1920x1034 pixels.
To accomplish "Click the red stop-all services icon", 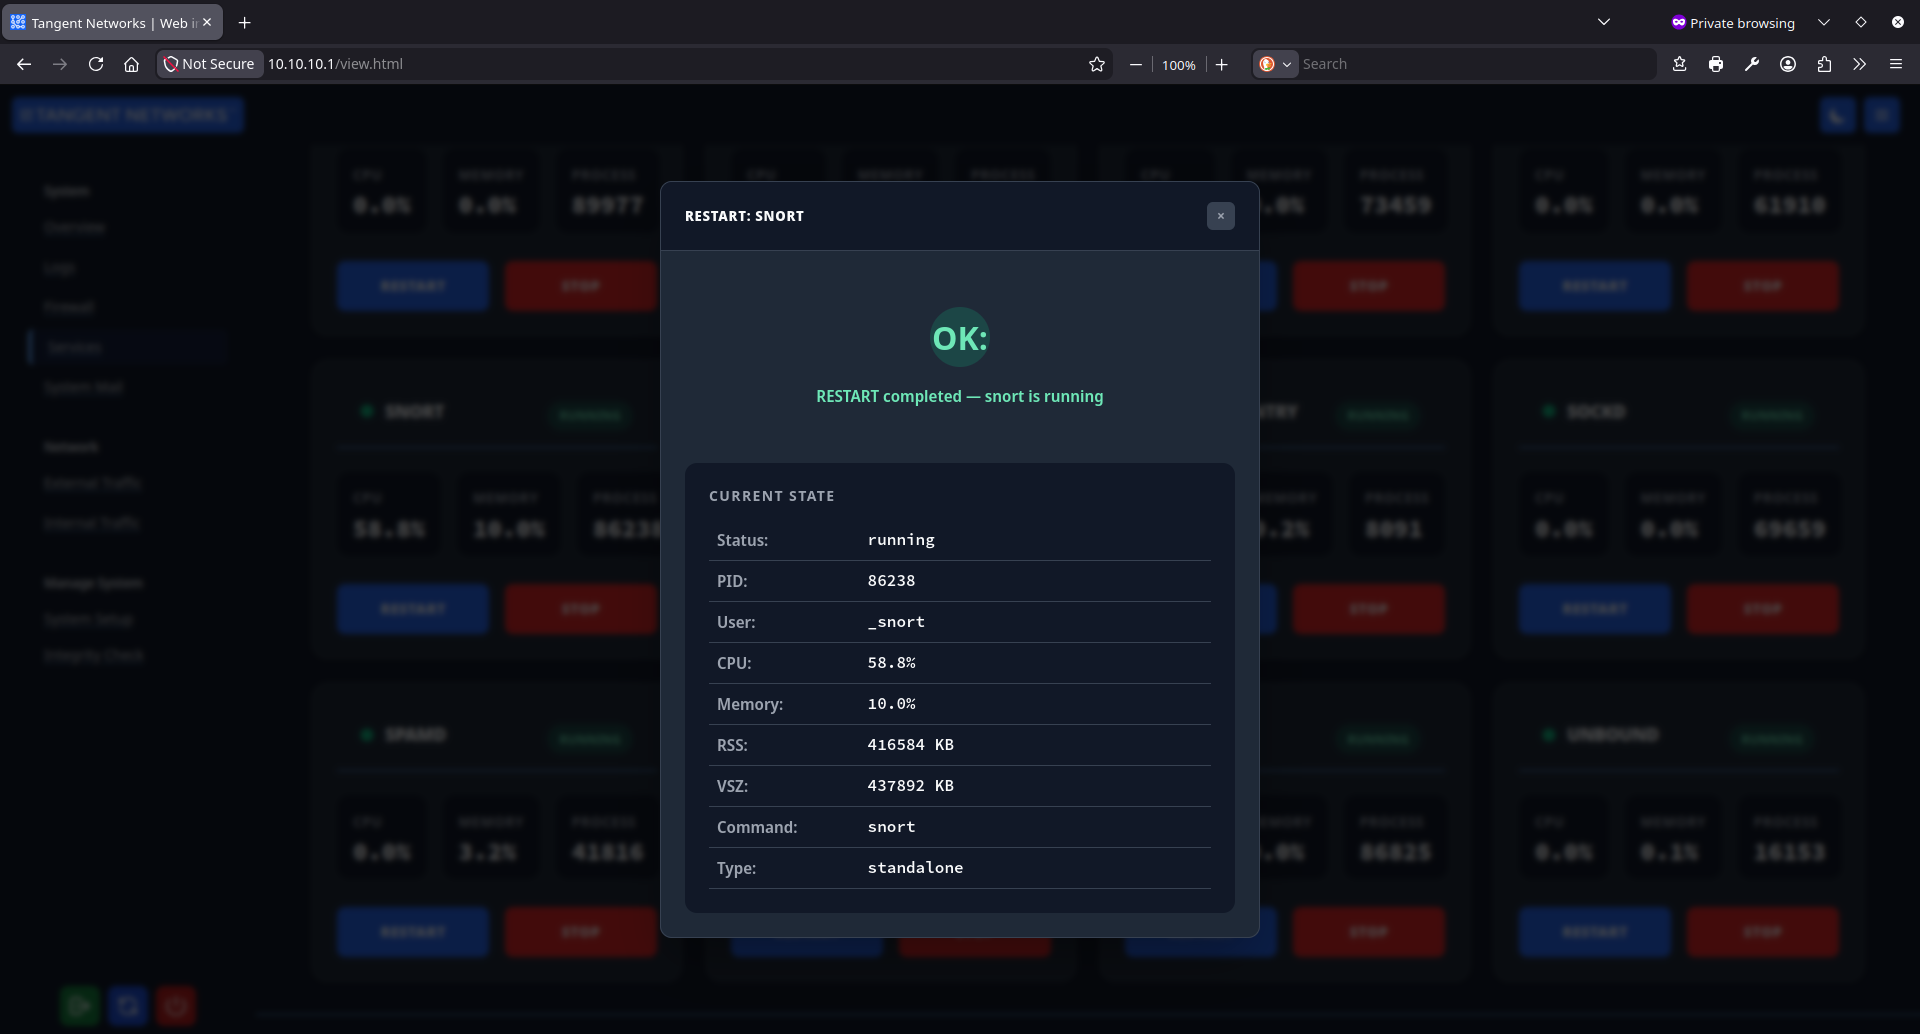I will point(176,1005).
